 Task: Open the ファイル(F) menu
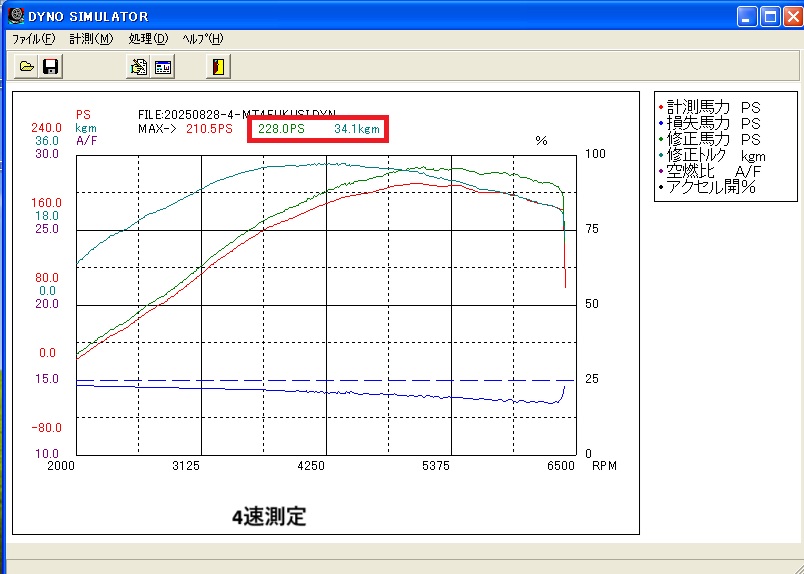coord(33,39)
